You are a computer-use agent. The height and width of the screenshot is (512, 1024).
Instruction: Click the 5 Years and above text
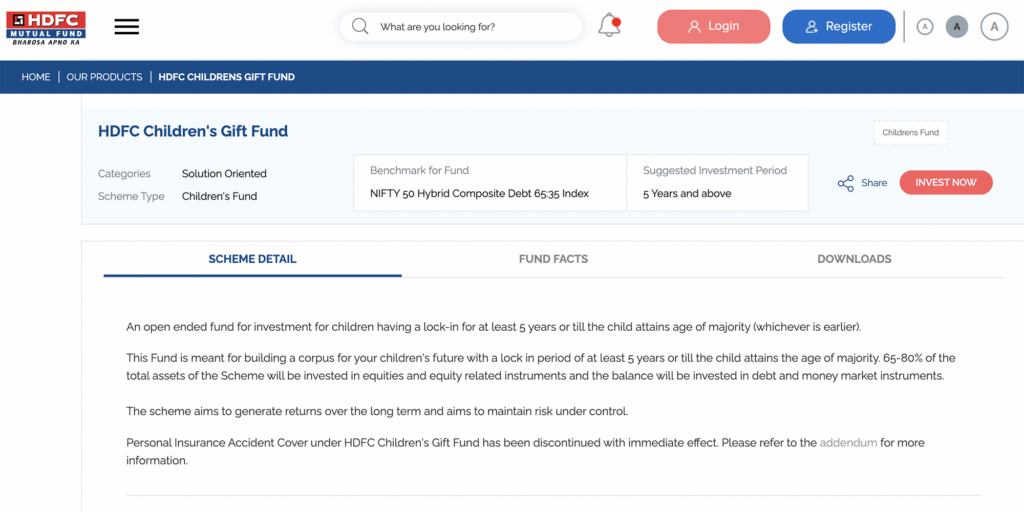pos(687,193)
